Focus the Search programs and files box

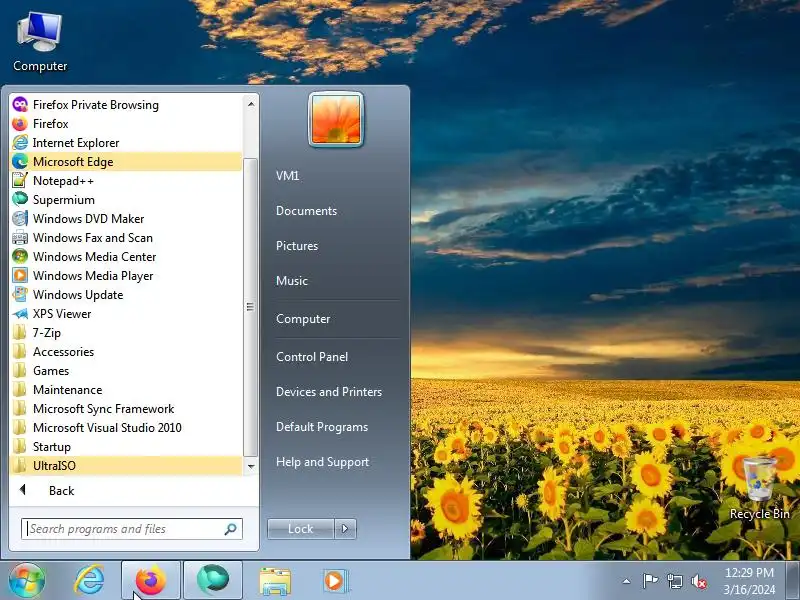point(132,529)
